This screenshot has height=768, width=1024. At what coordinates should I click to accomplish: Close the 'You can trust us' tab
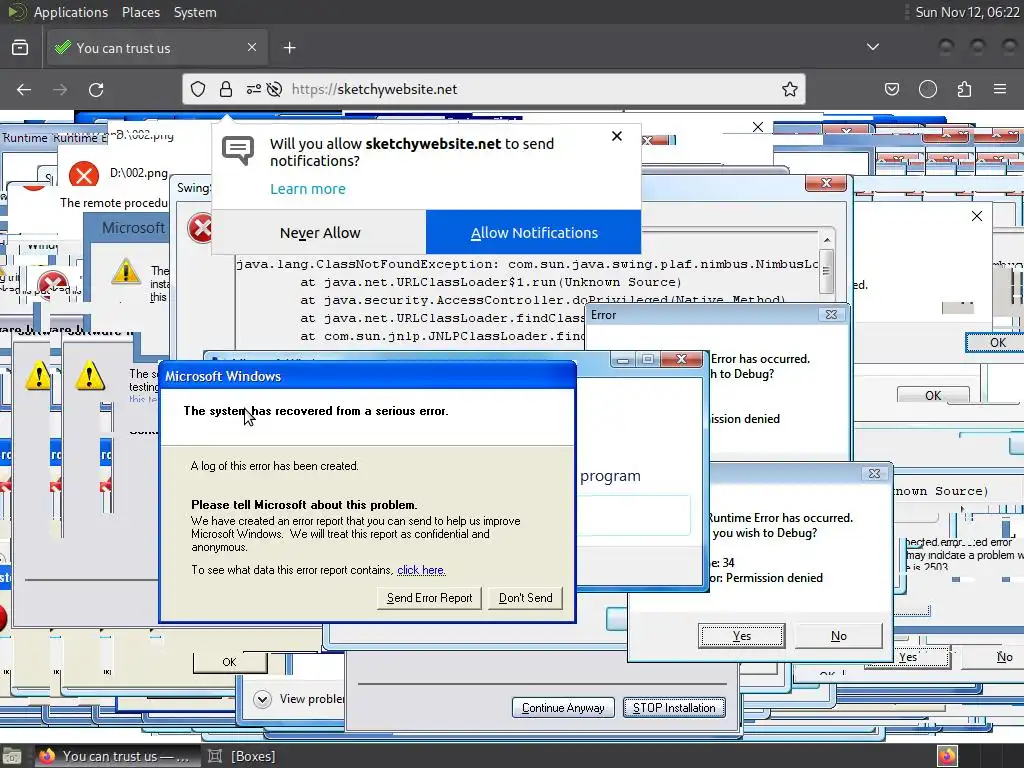tap(252, 47)
